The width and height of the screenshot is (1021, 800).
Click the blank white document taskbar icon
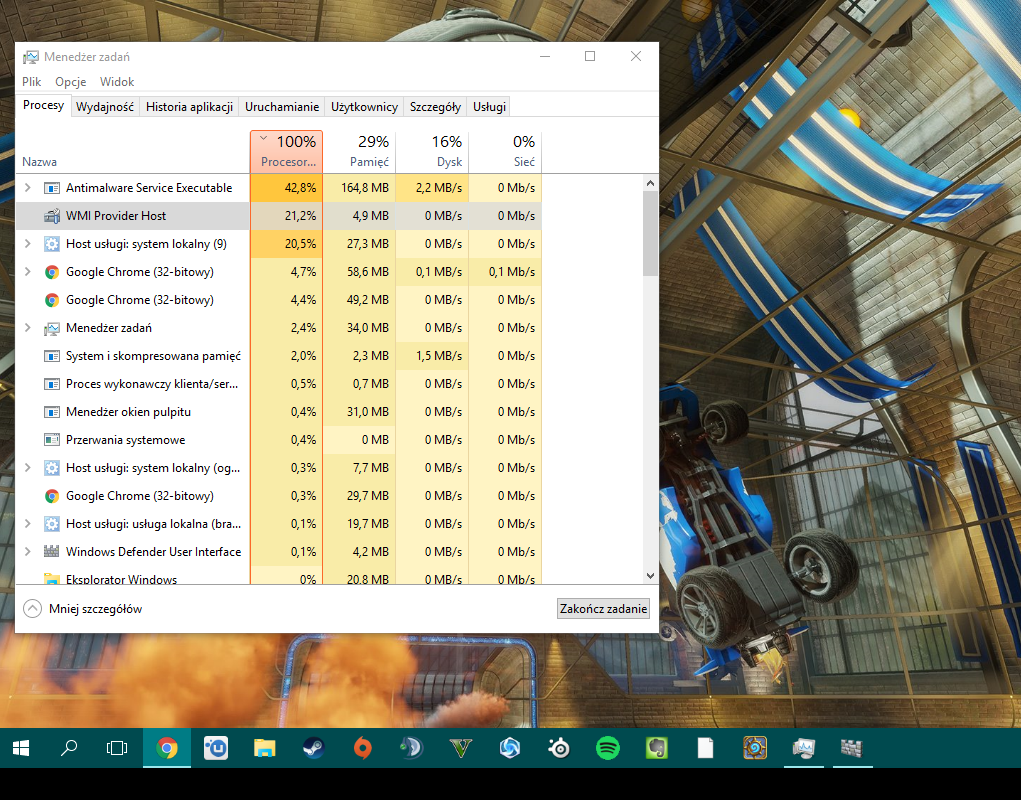click(x=705, y=748)
